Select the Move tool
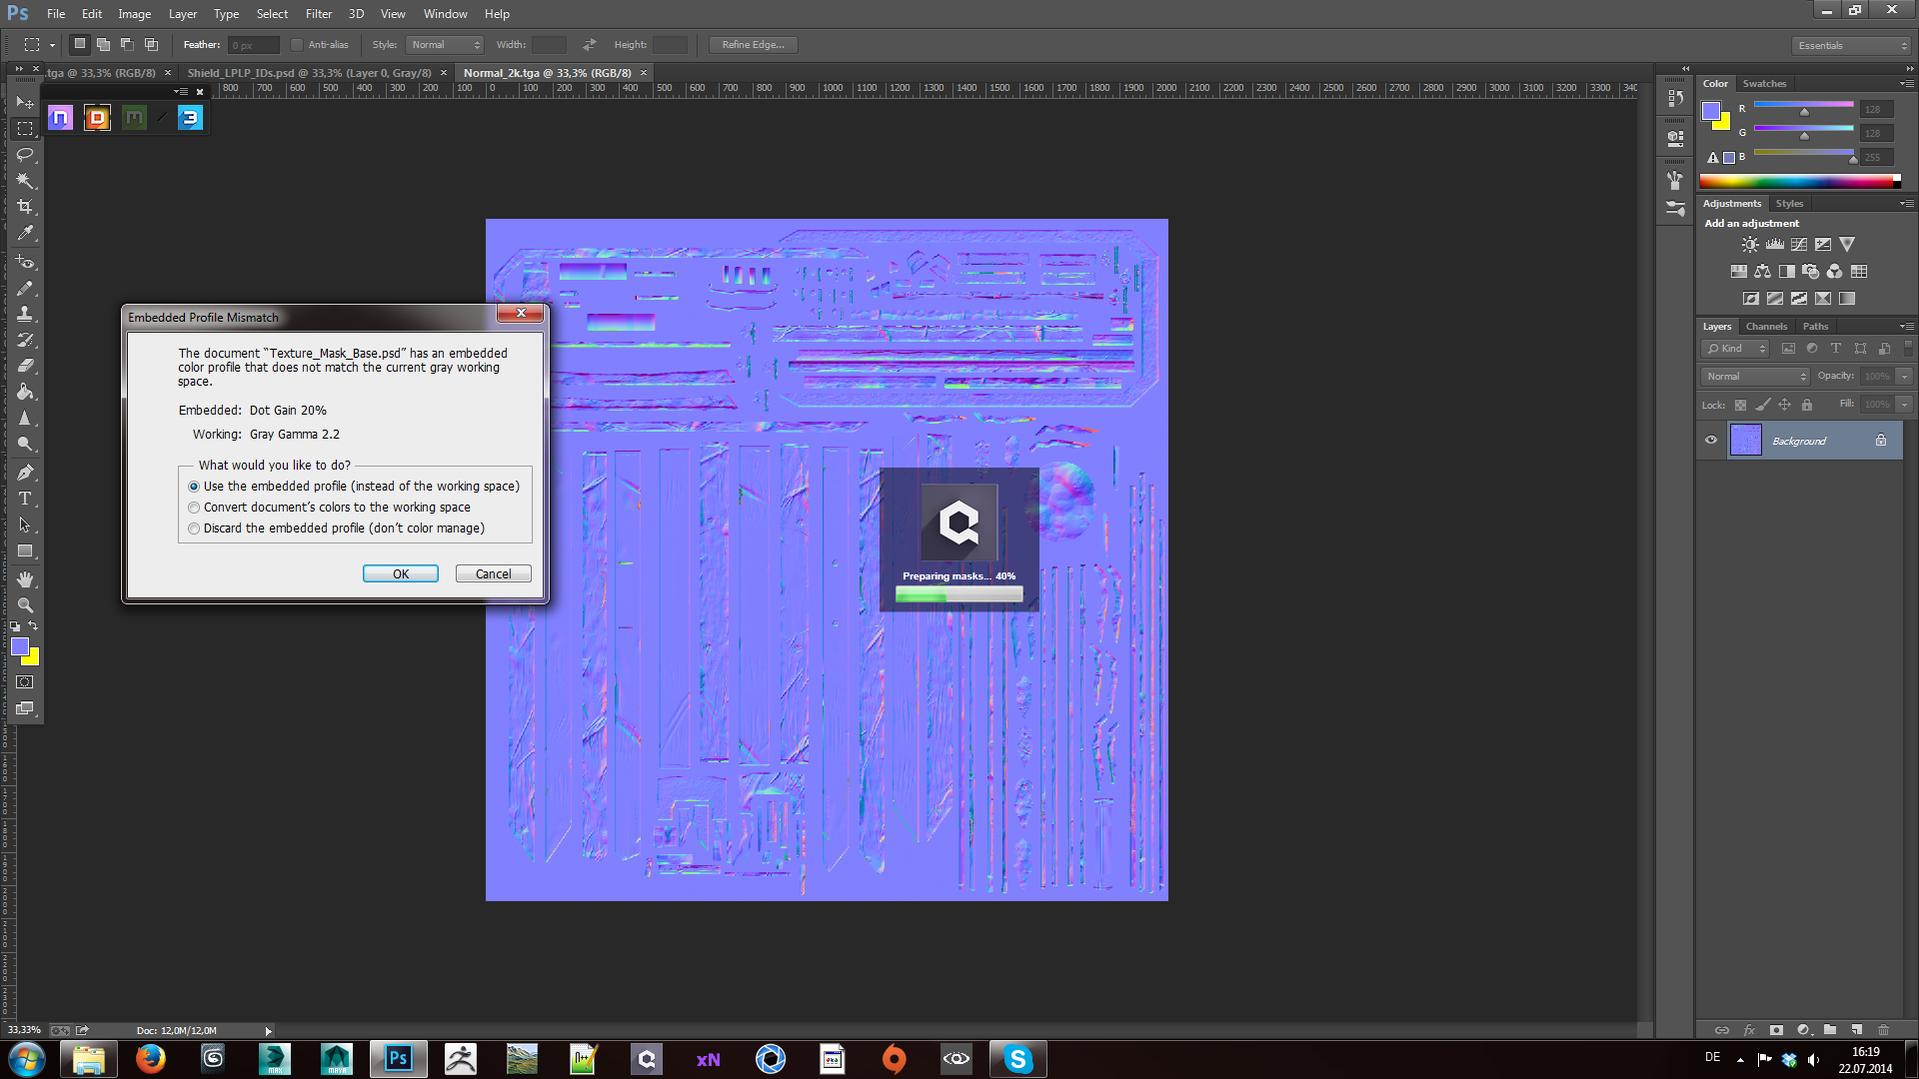1919x1079 pixels. pyautogui.click(x=25, y=103)
